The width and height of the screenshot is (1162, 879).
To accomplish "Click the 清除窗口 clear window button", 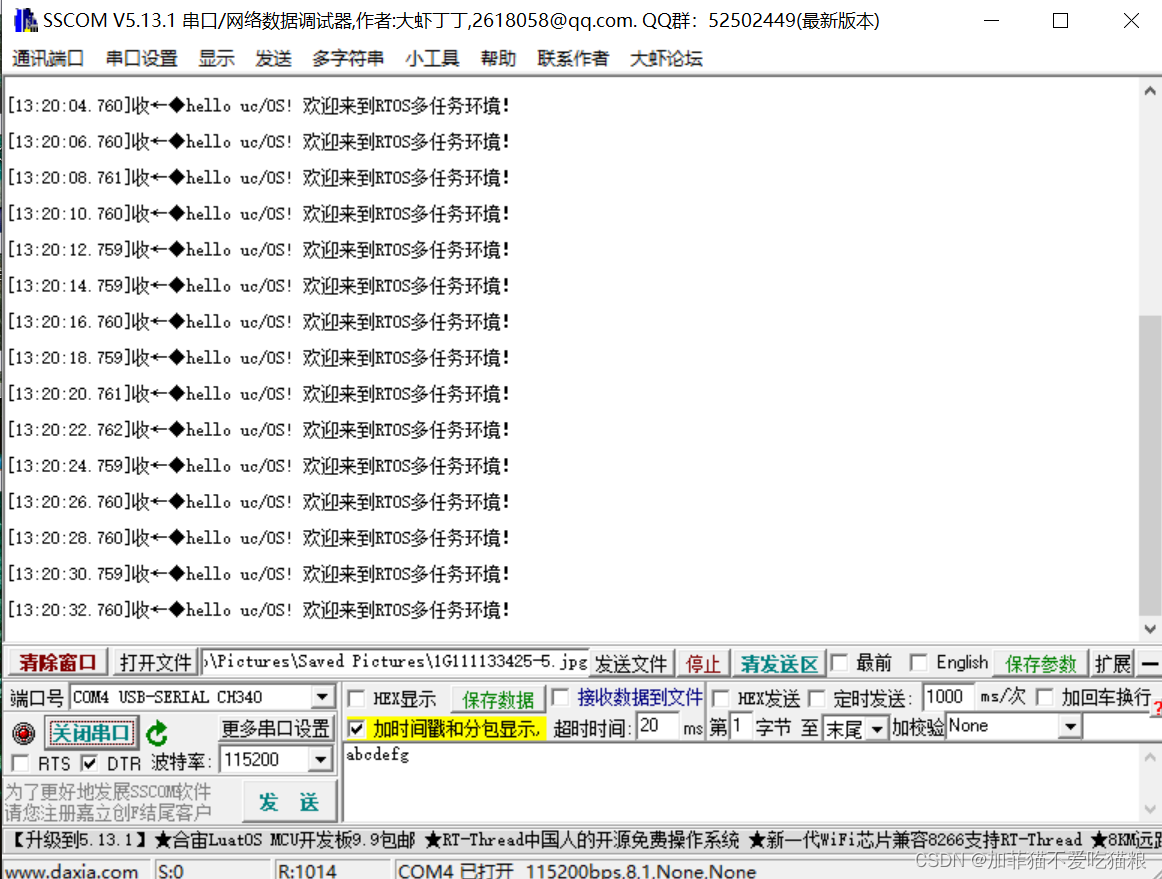I will pos(56,662).
